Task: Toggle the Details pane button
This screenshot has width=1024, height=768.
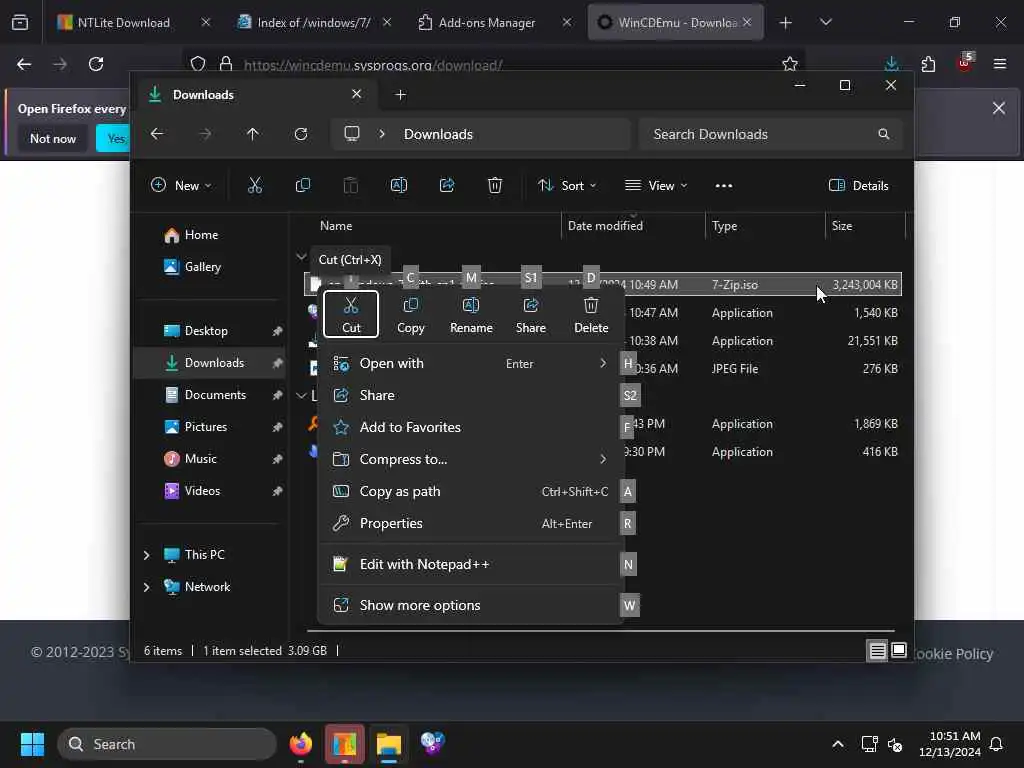Action: tap(858, 185)
